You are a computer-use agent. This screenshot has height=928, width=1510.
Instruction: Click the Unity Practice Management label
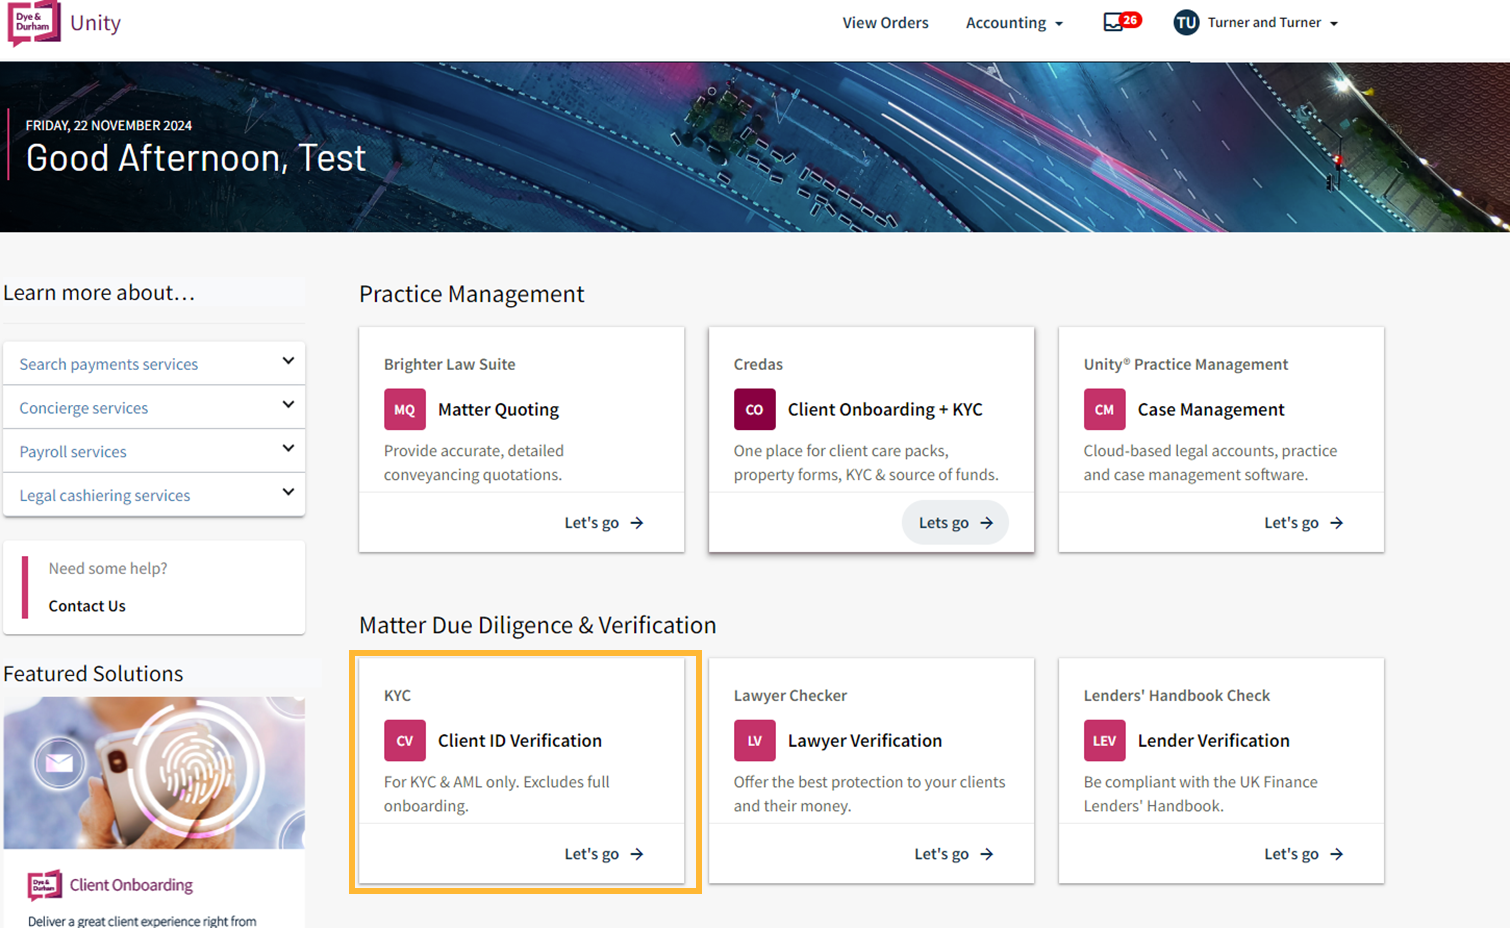[1186, 364]
